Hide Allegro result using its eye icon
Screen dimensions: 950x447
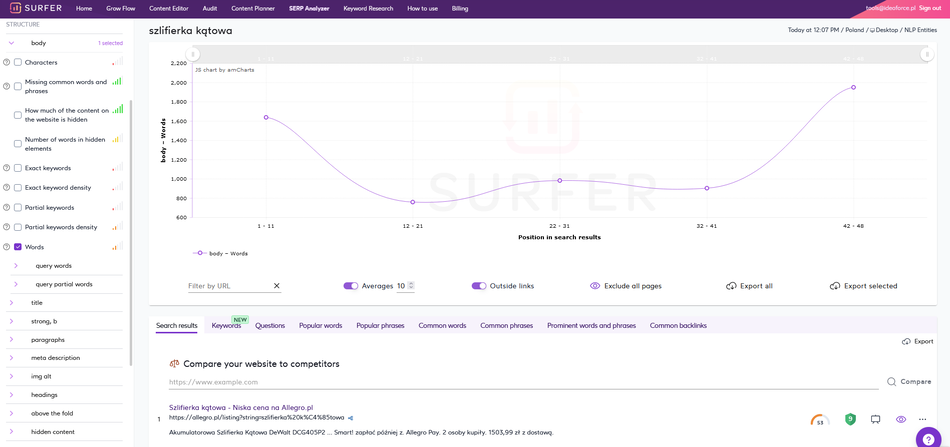coord(900,419)
